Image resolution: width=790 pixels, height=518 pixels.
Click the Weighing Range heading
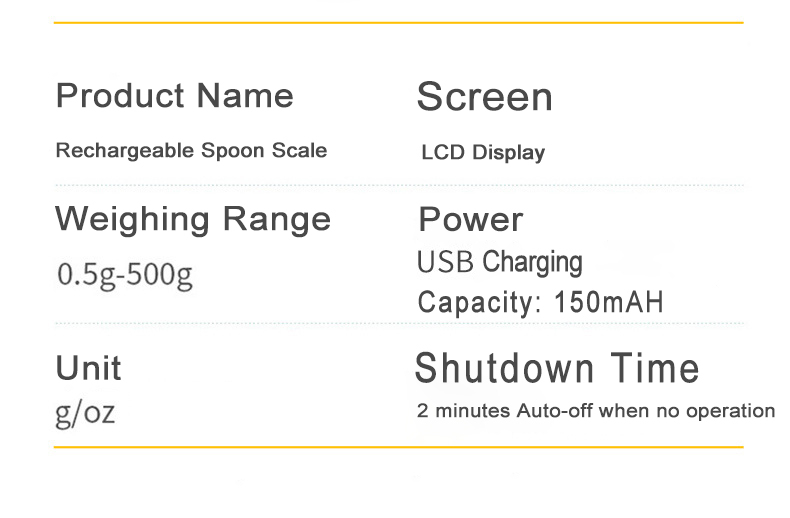pyautogui.click(x=192, y=218)
